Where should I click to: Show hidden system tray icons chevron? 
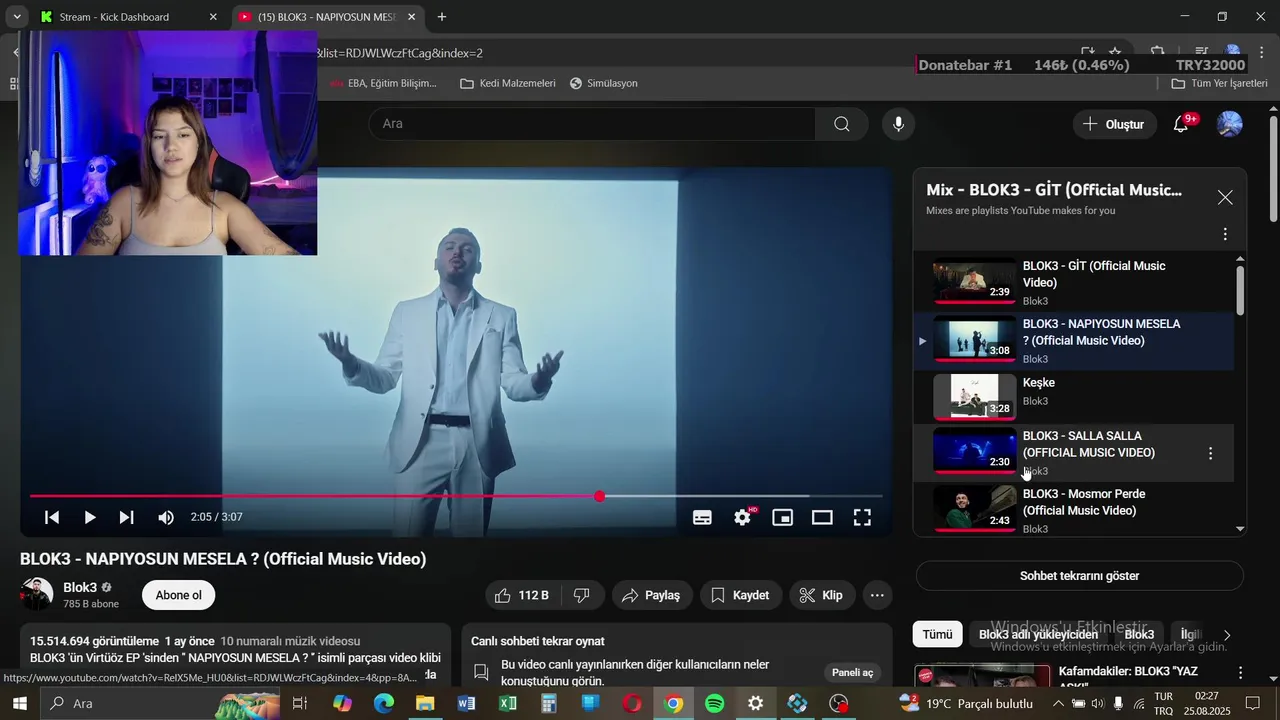[x=1058, y=704]
